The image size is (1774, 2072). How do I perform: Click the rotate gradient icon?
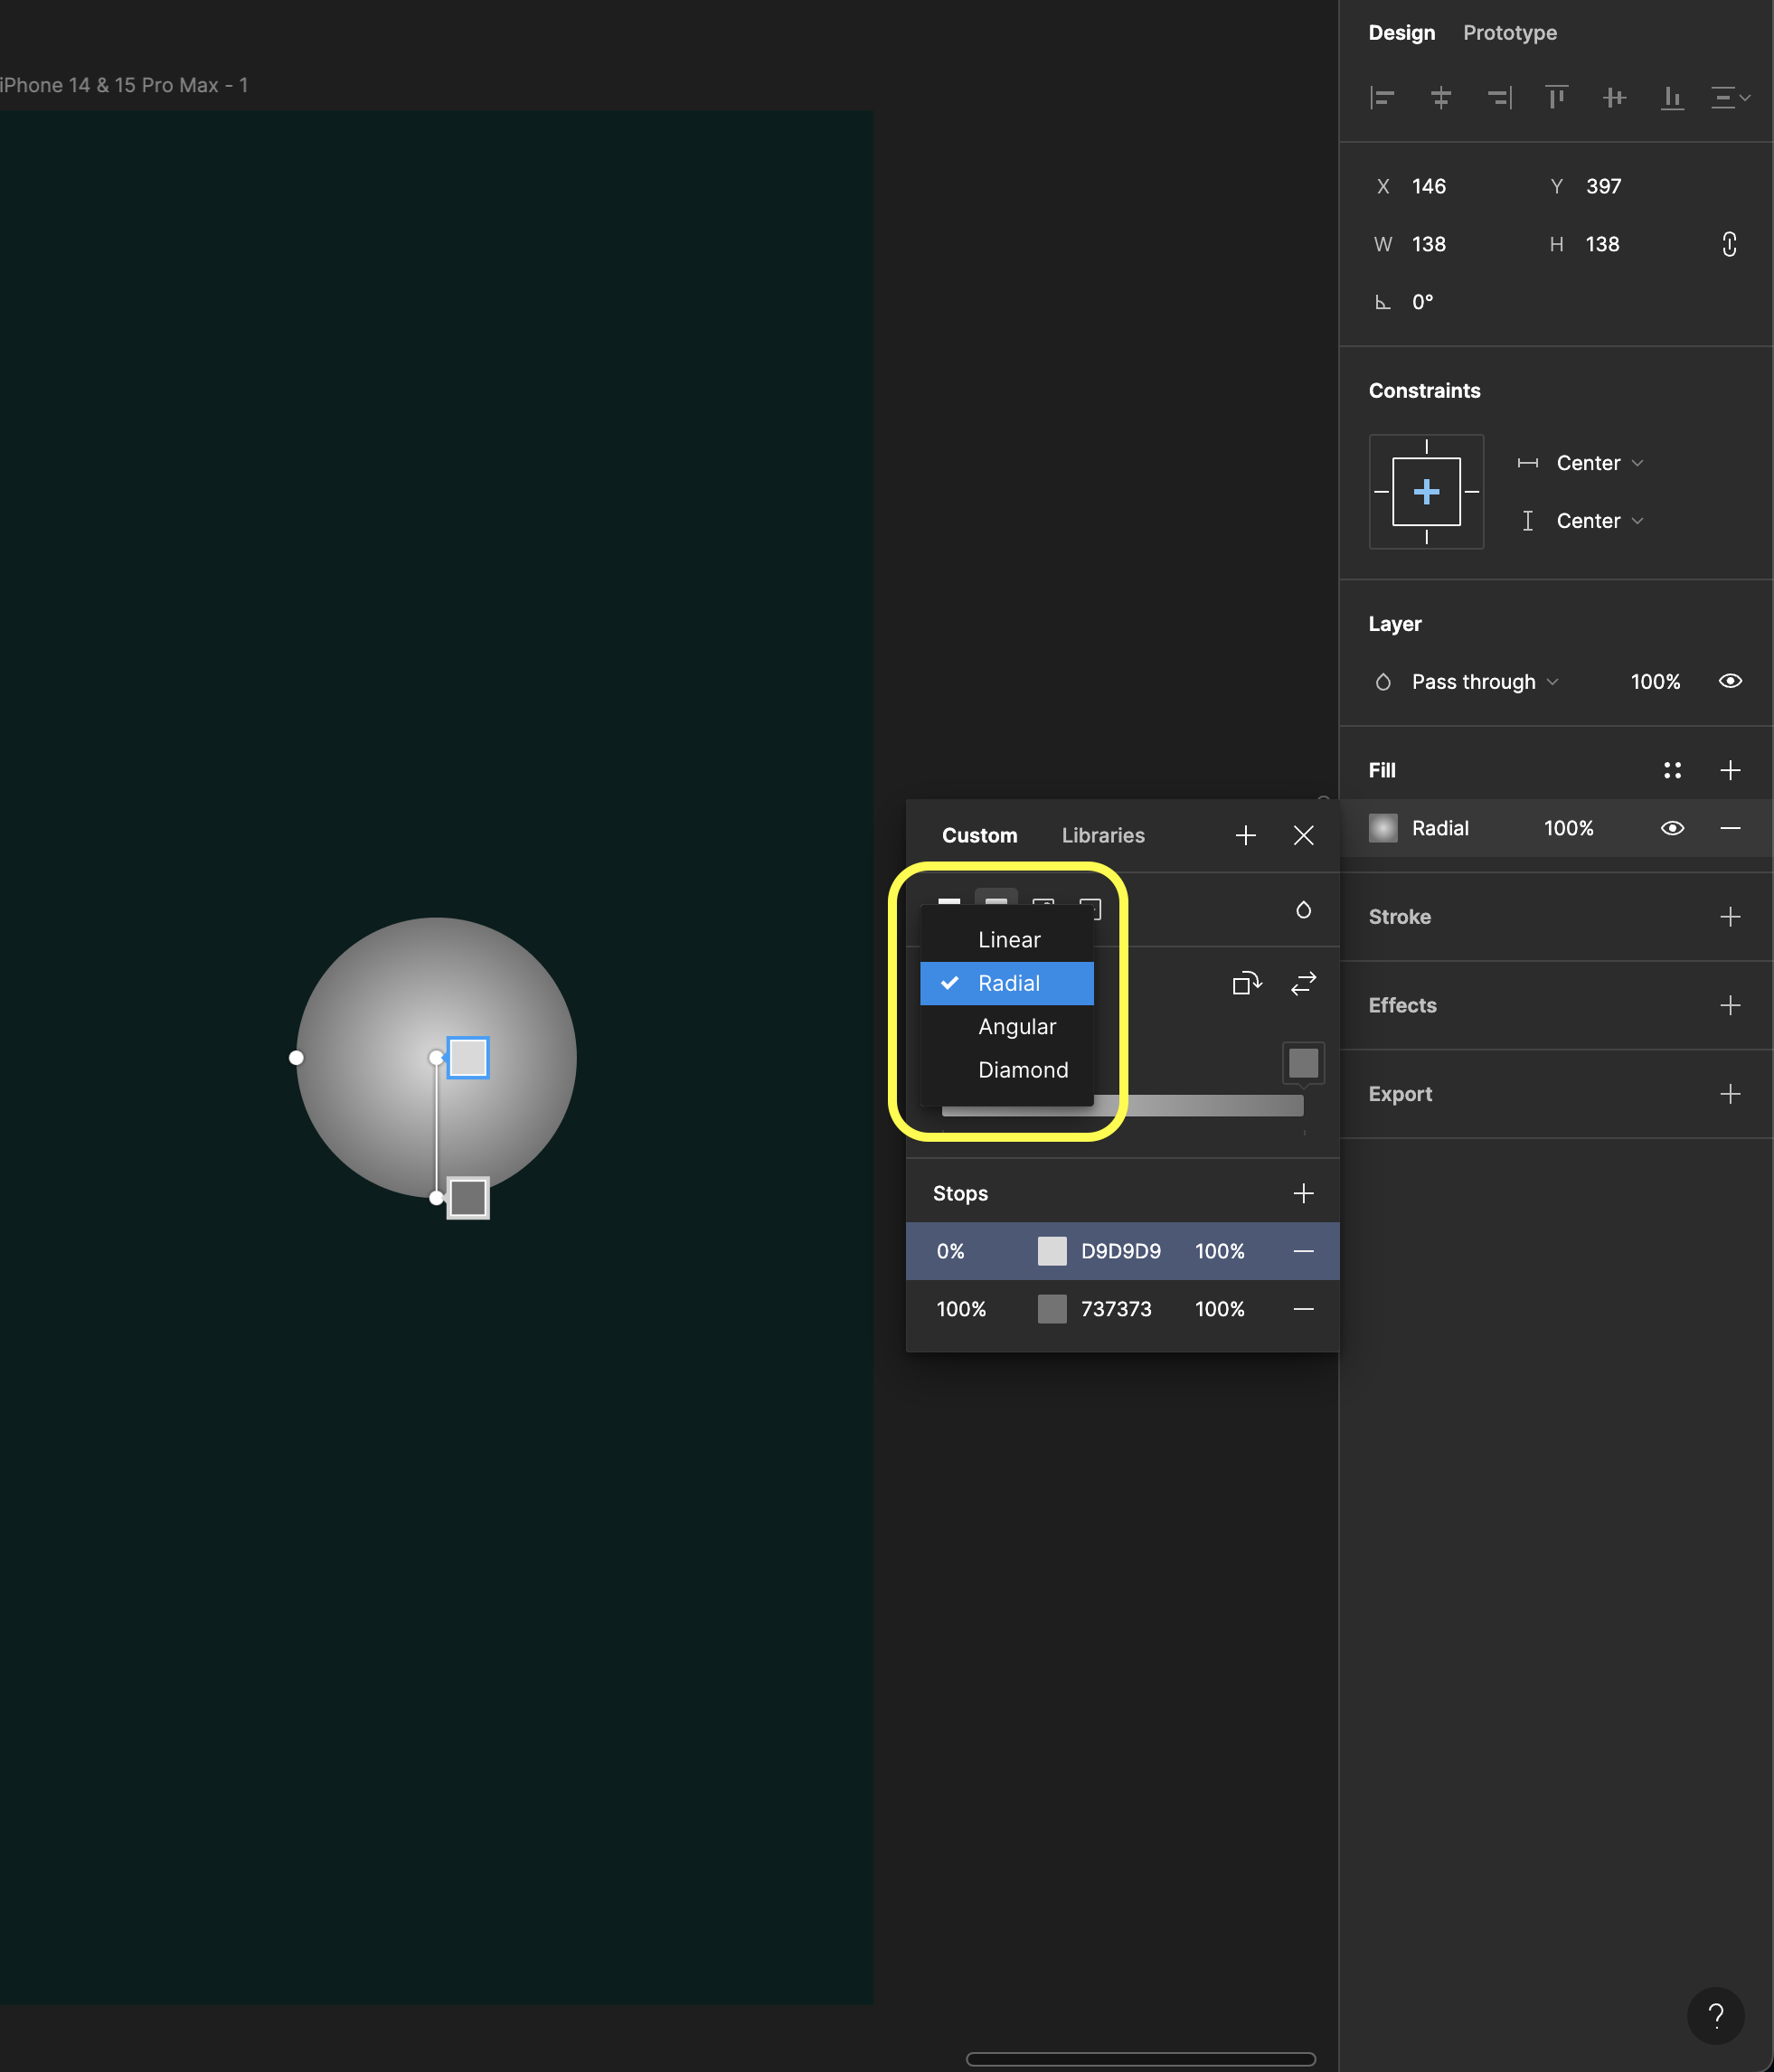coord(1246,984)
